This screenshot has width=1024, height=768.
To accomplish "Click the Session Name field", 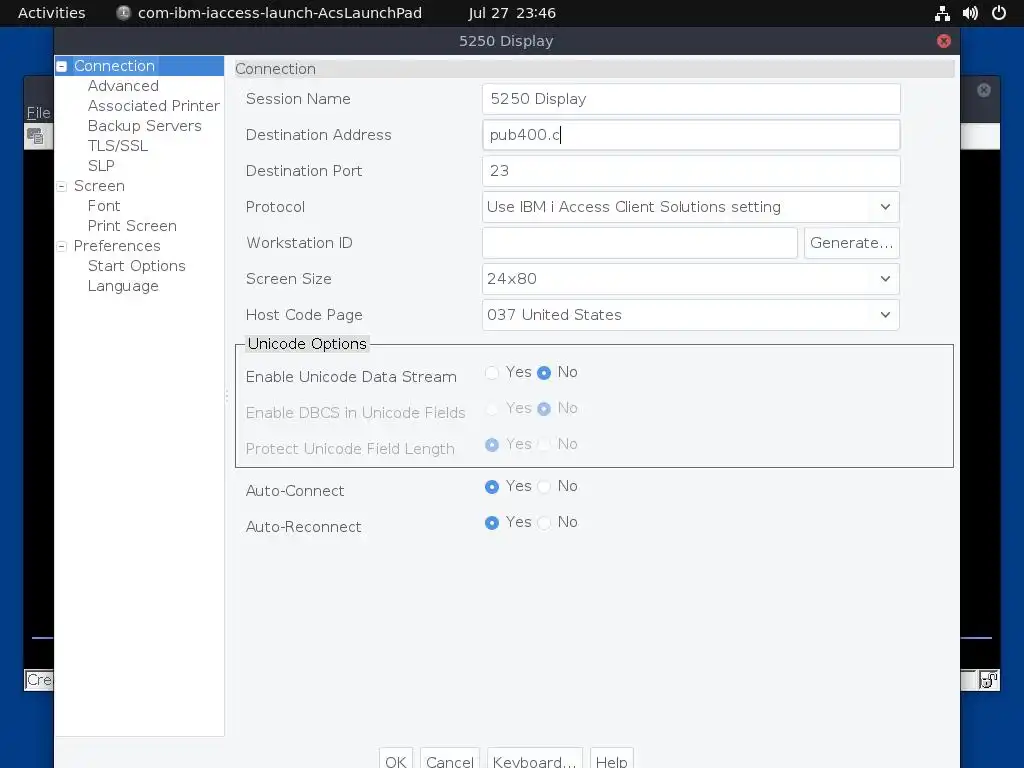I will pyautogui.click(x=691, y=99).
